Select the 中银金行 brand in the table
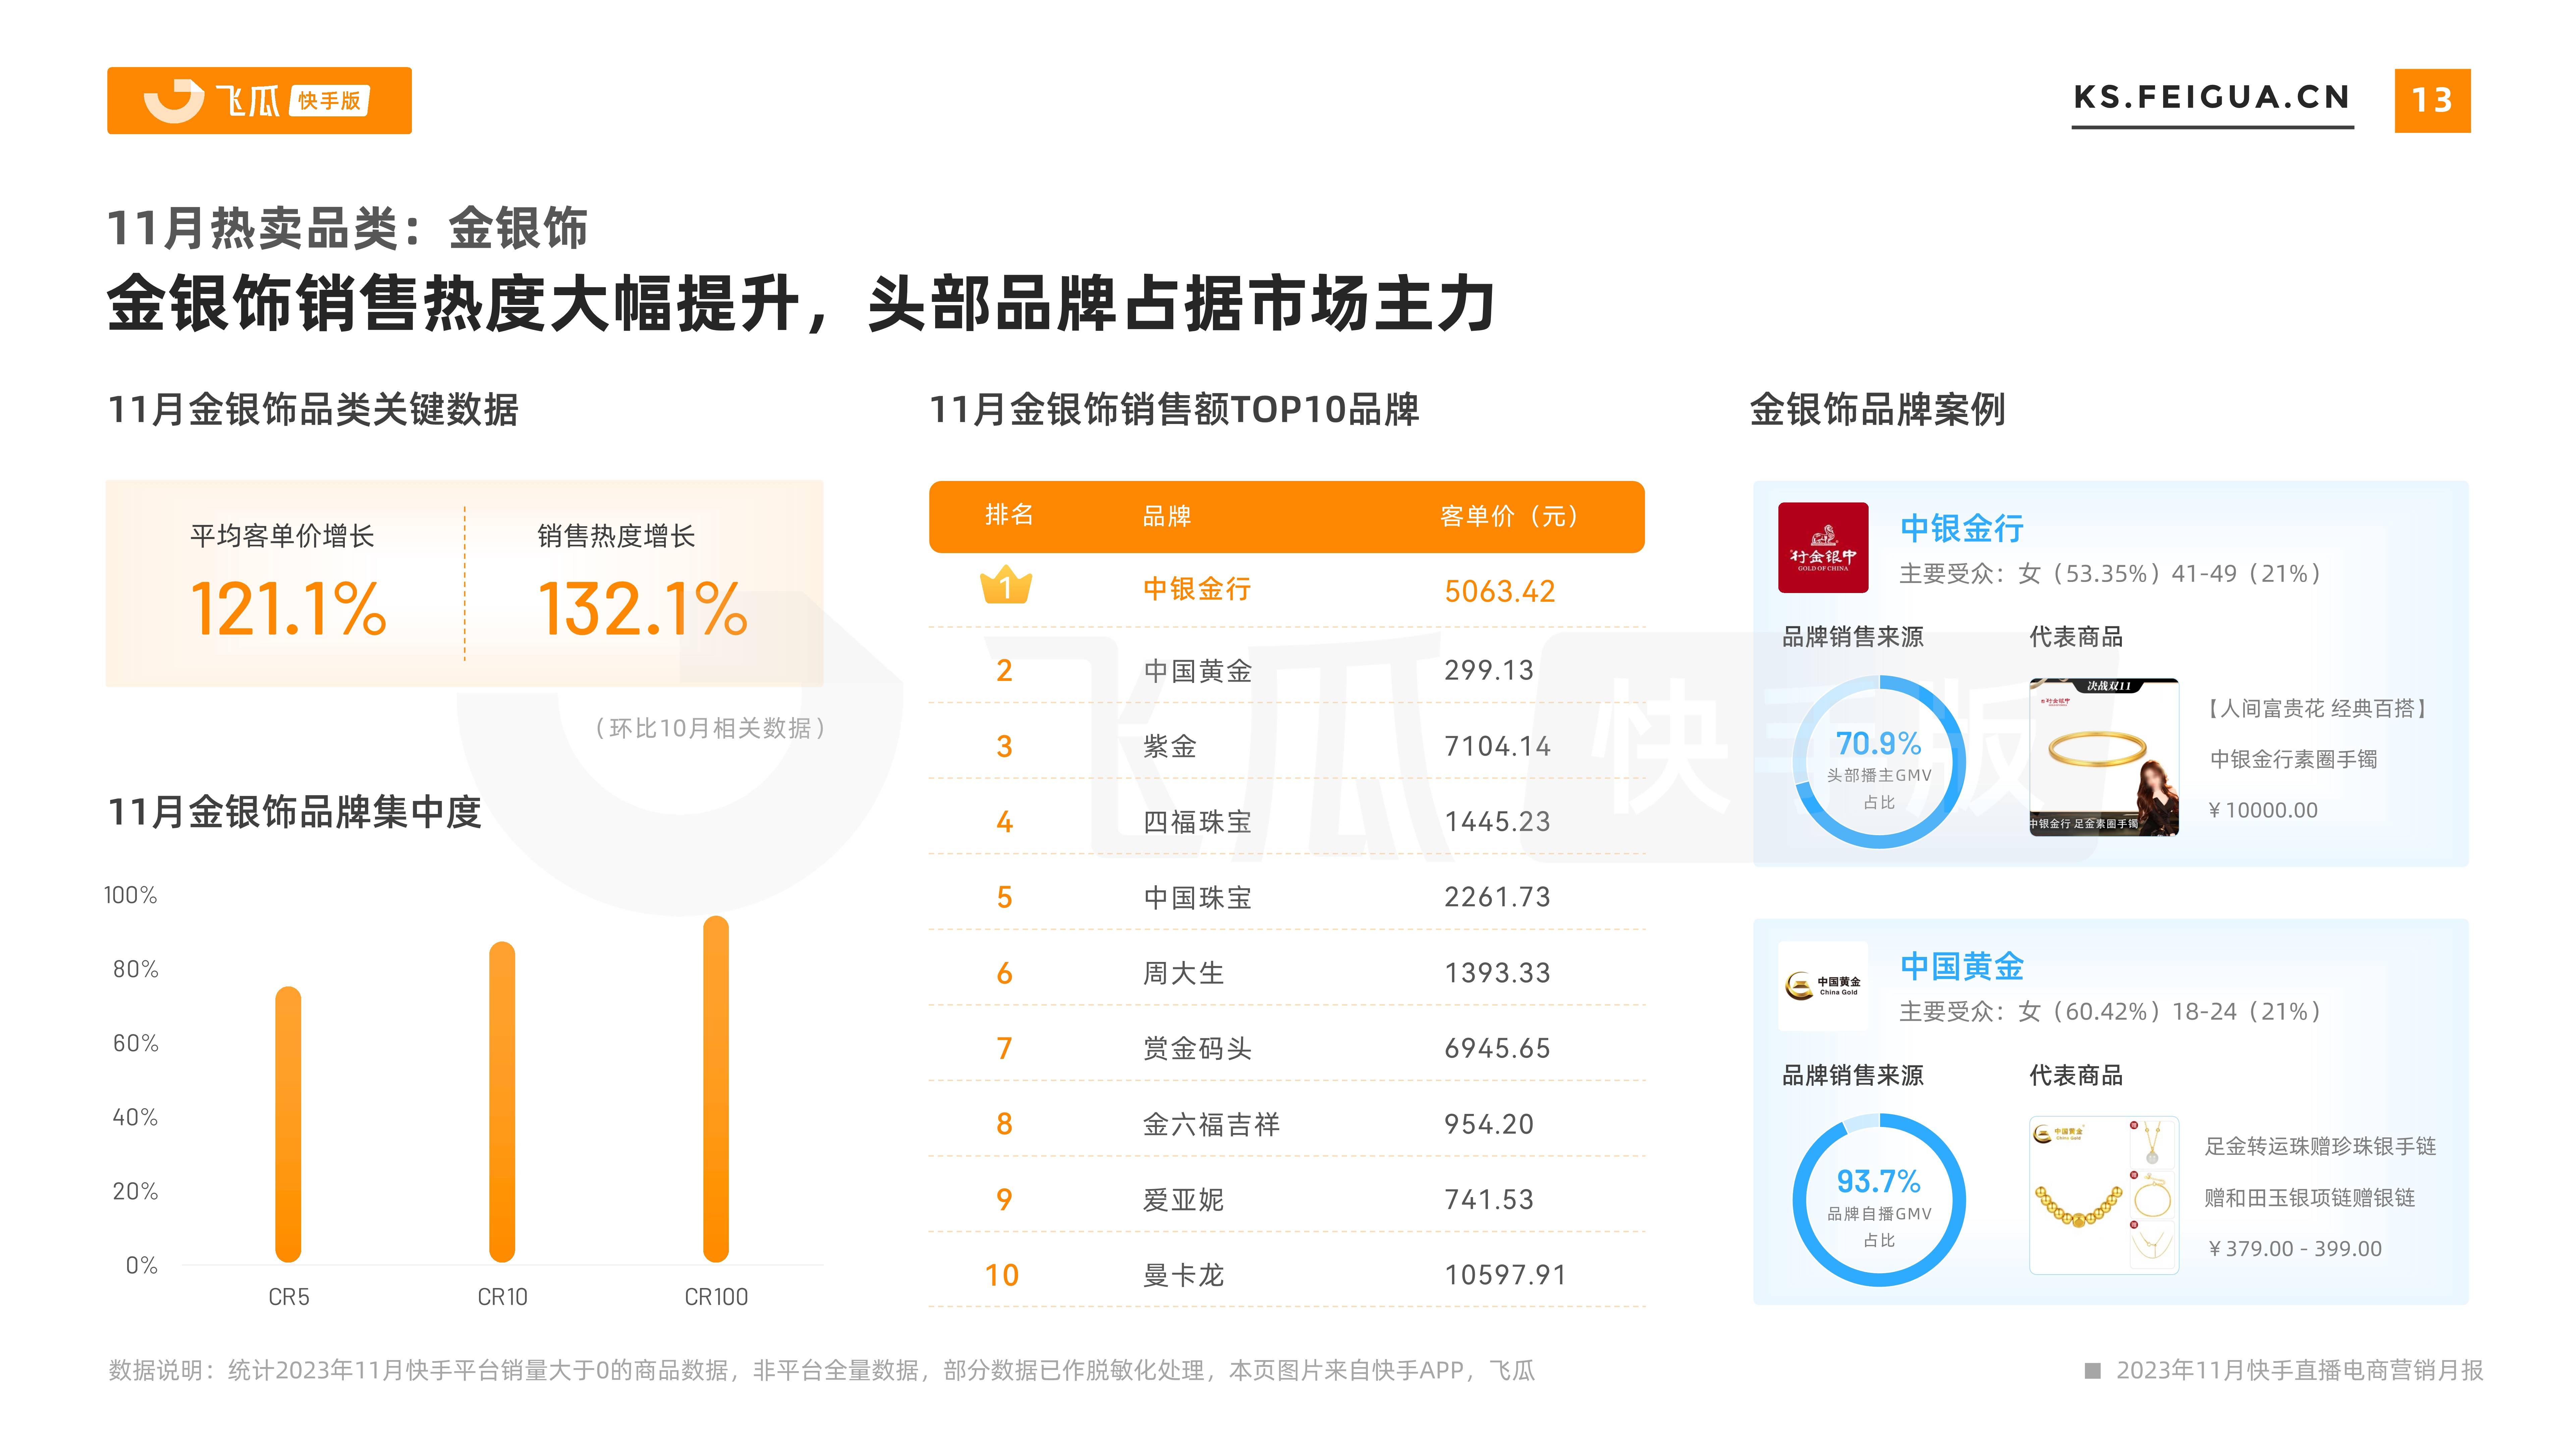Image resolution: width=2576 pixels, height=1449 pixels. [x=1197, y=589]
